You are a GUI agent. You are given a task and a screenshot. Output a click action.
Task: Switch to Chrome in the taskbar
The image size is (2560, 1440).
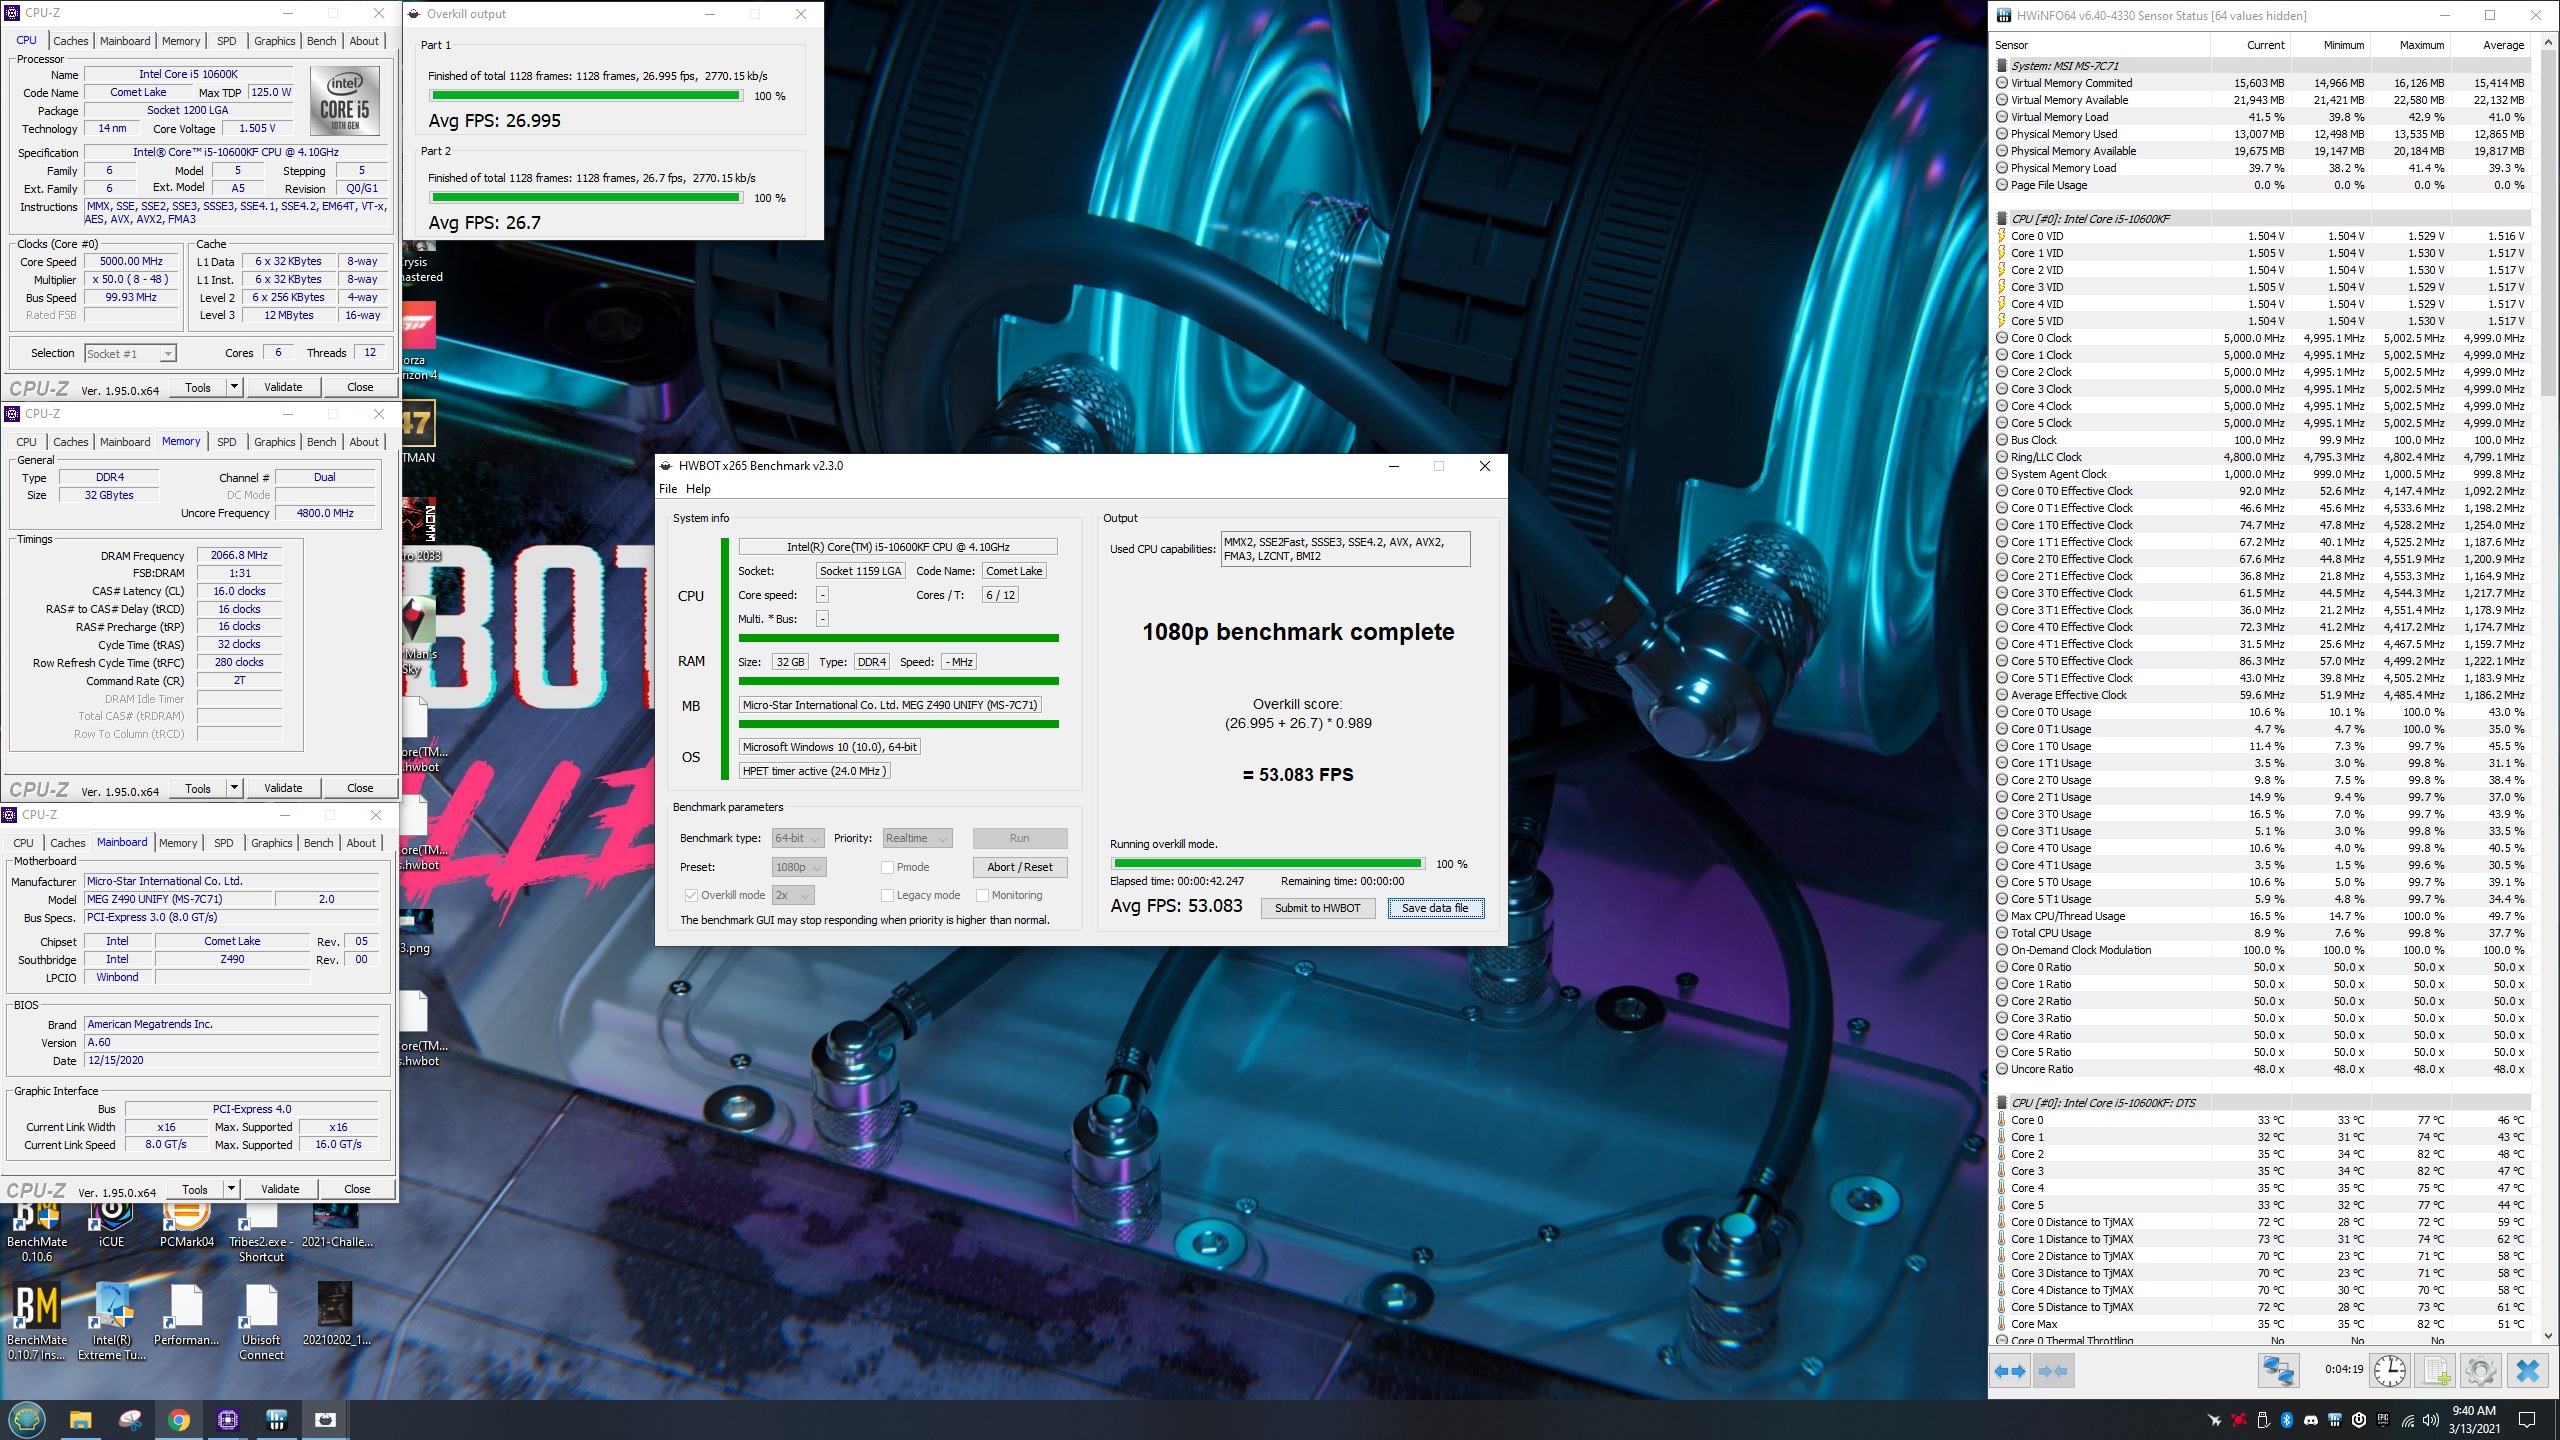pyautogui.click(x=179, y=1420)
